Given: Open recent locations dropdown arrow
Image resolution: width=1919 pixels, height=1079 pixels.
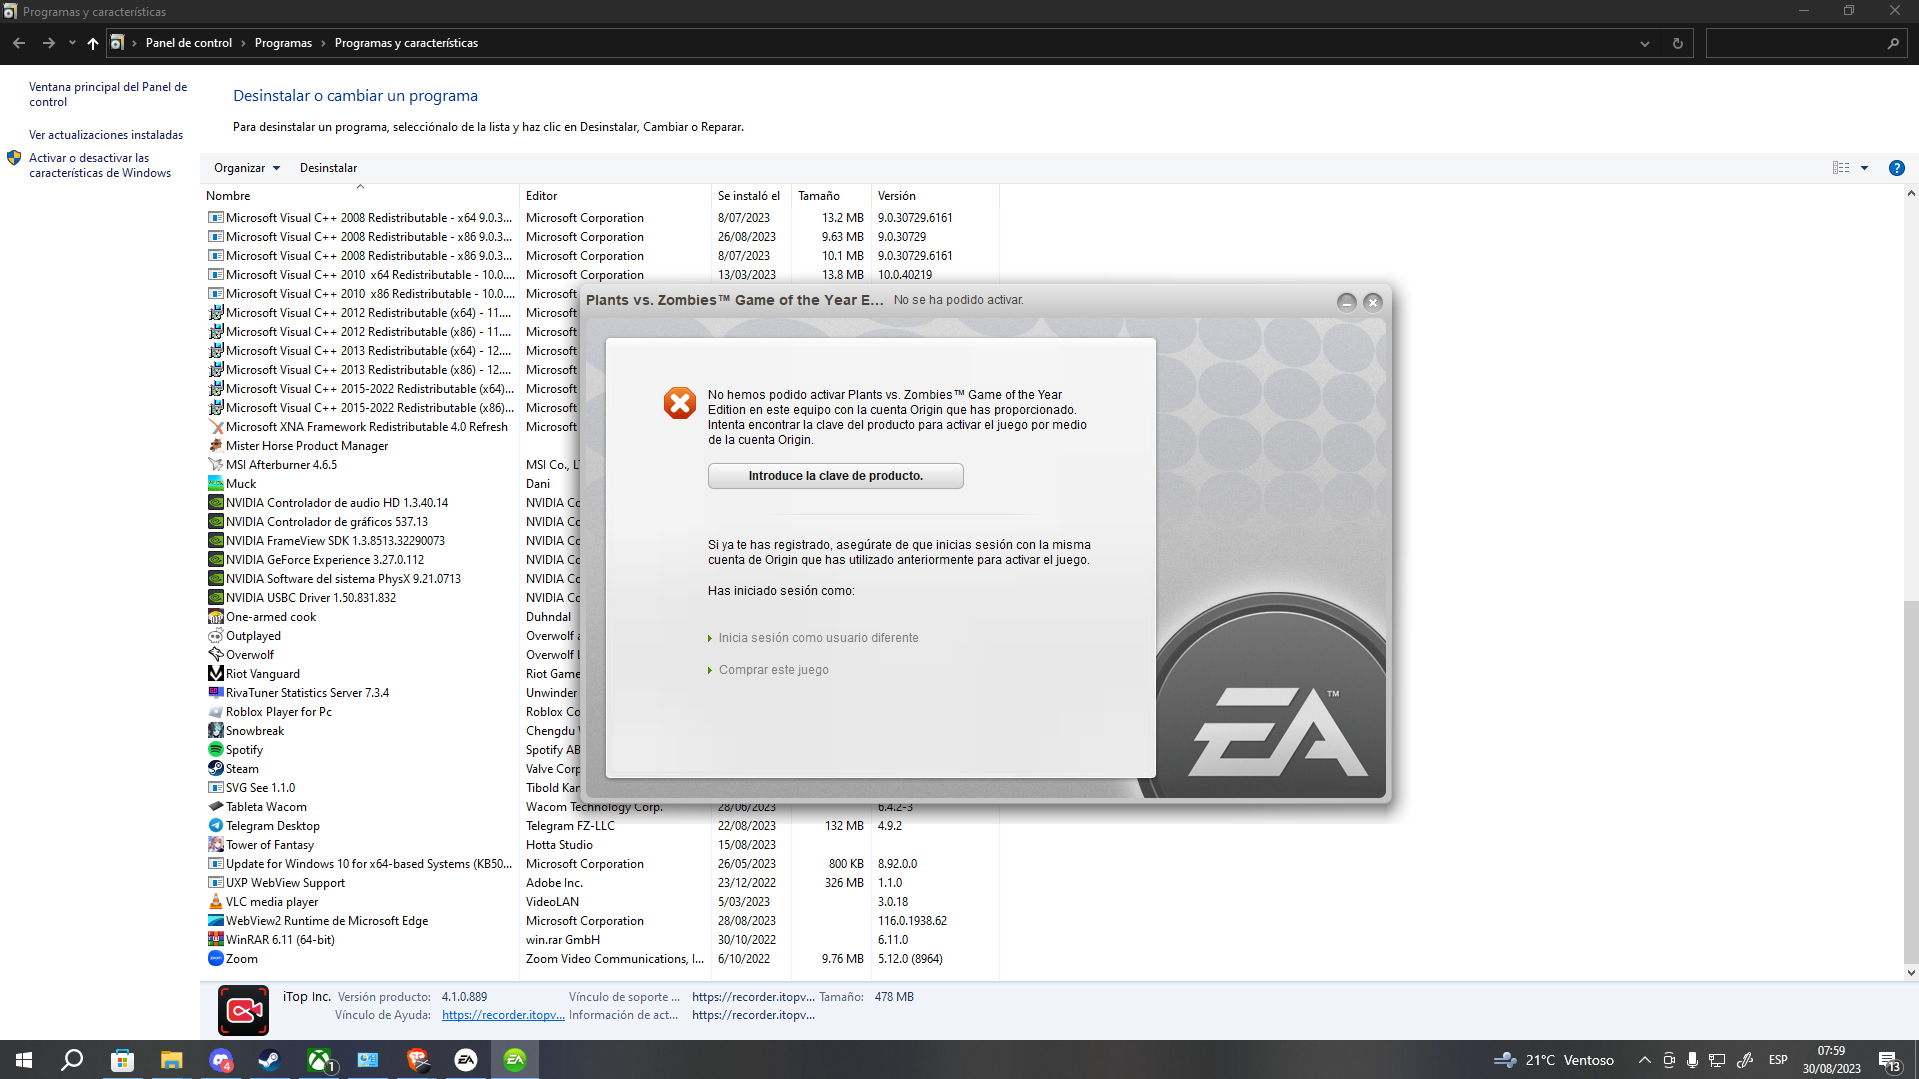Looking at the screenshot, I should pos(72,43).
